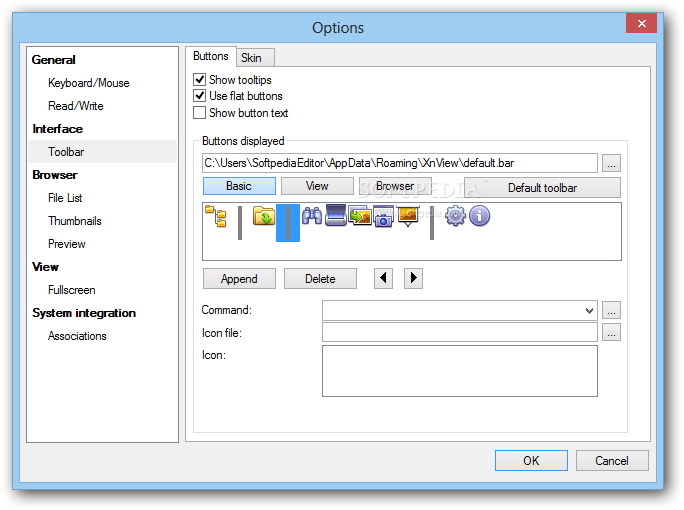Click the Icon preview box

point(460,371)
